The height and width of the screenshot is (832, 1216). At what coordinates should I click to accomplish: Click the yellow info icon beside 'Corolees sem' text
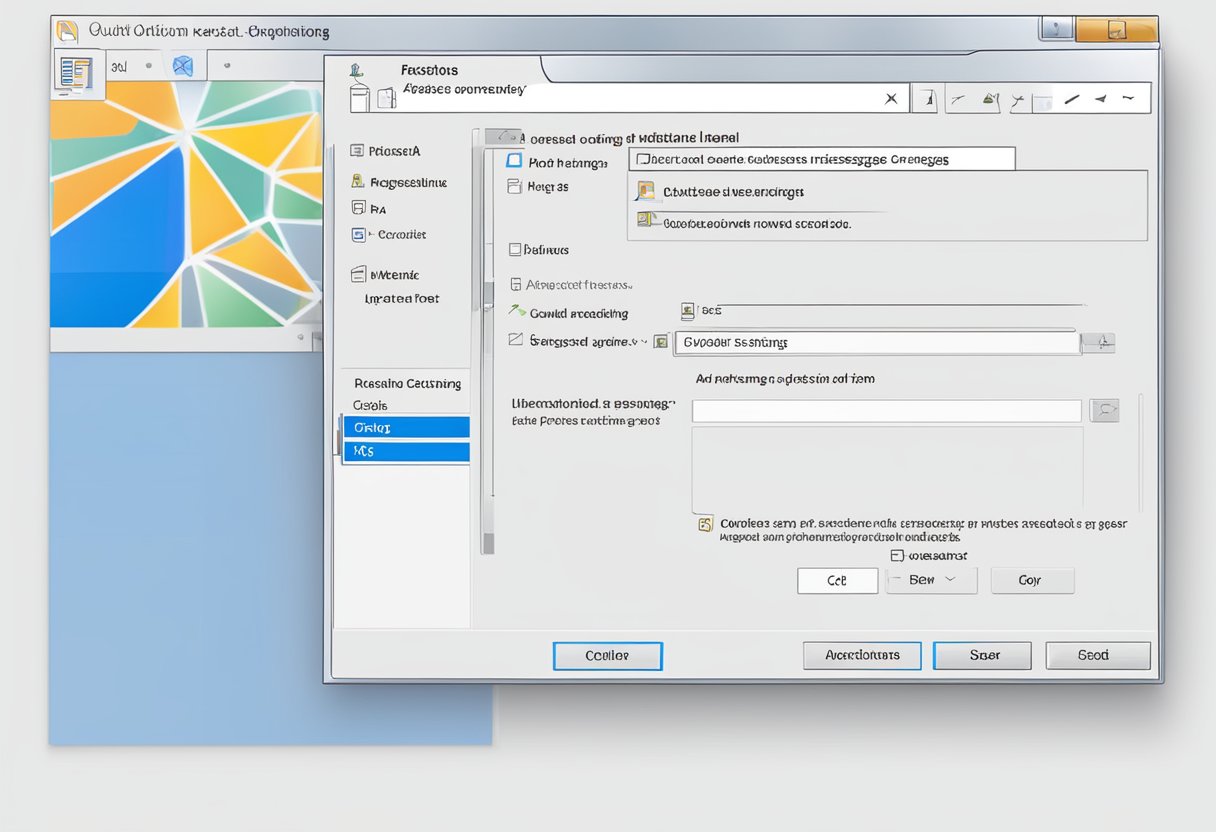coord(705,524)
